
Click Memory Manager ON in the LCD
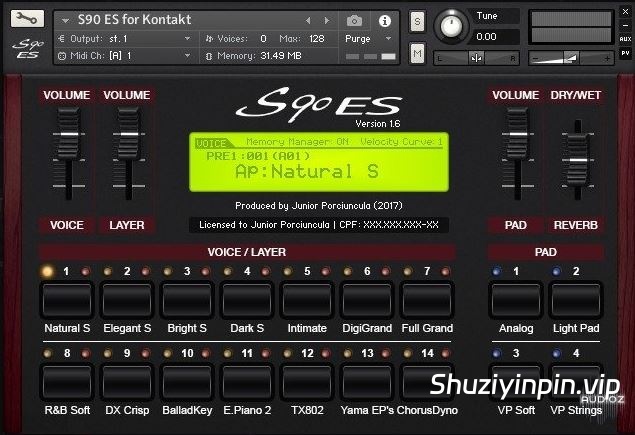coord(297,142)
